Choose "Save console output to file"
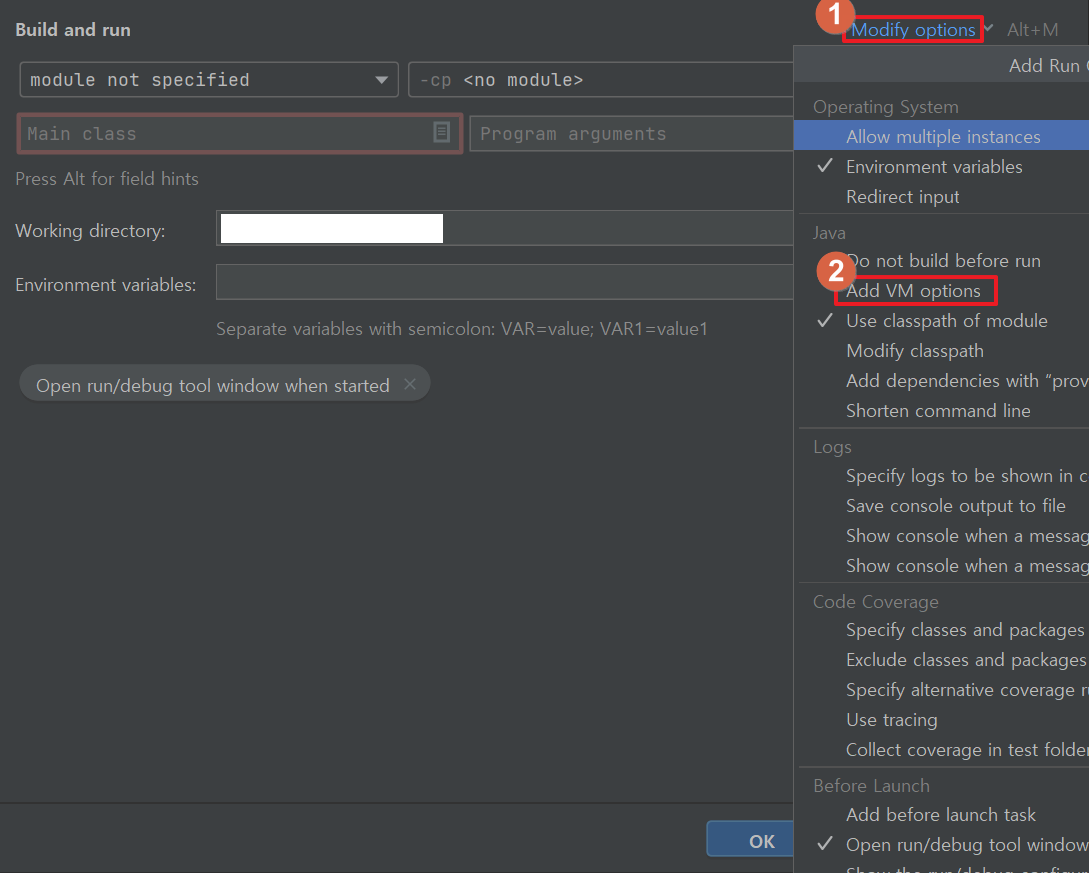 click(955, 505)
